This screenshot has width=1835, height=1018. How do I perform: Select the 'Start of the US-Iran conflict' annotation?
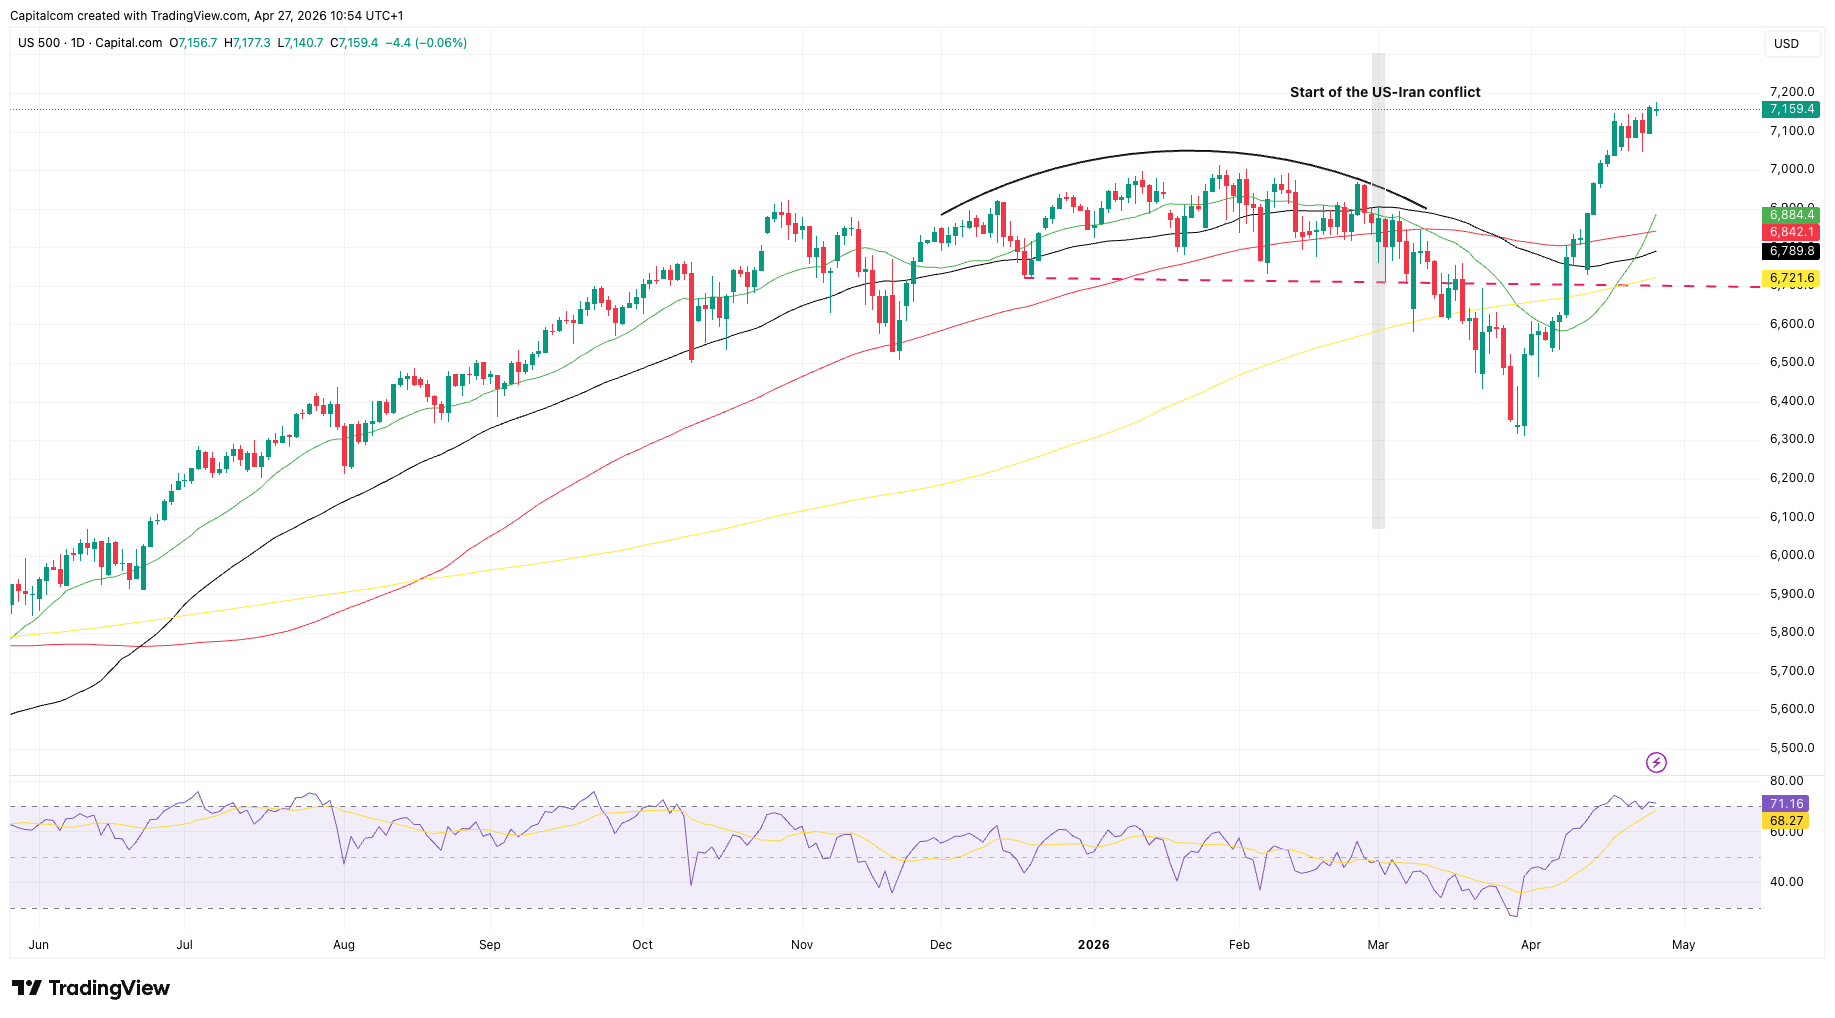click(1384, 92)
